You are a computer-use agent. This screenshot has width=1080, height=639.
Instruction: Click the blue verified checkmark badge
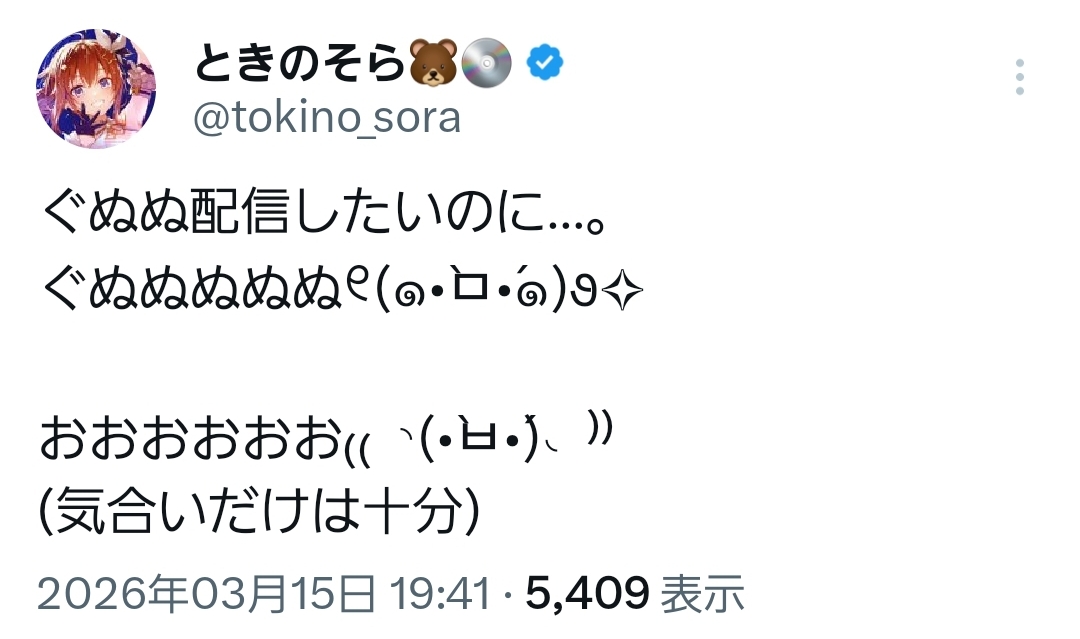point(545,65)
